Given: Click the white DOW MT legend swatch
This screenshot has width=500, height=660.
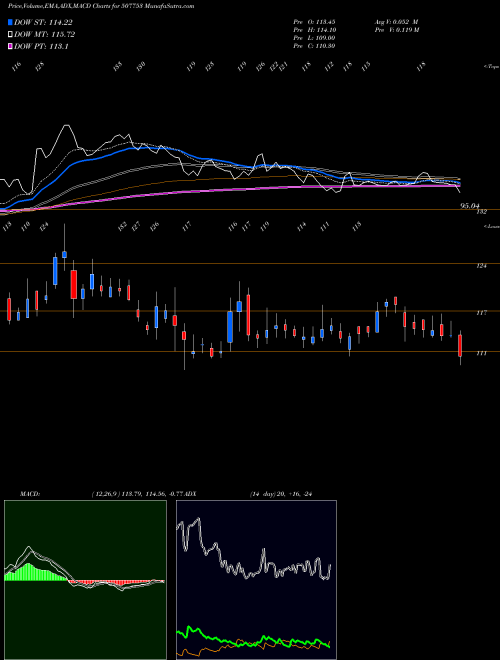Looking at the screenshot, I should tap(10, 34).
